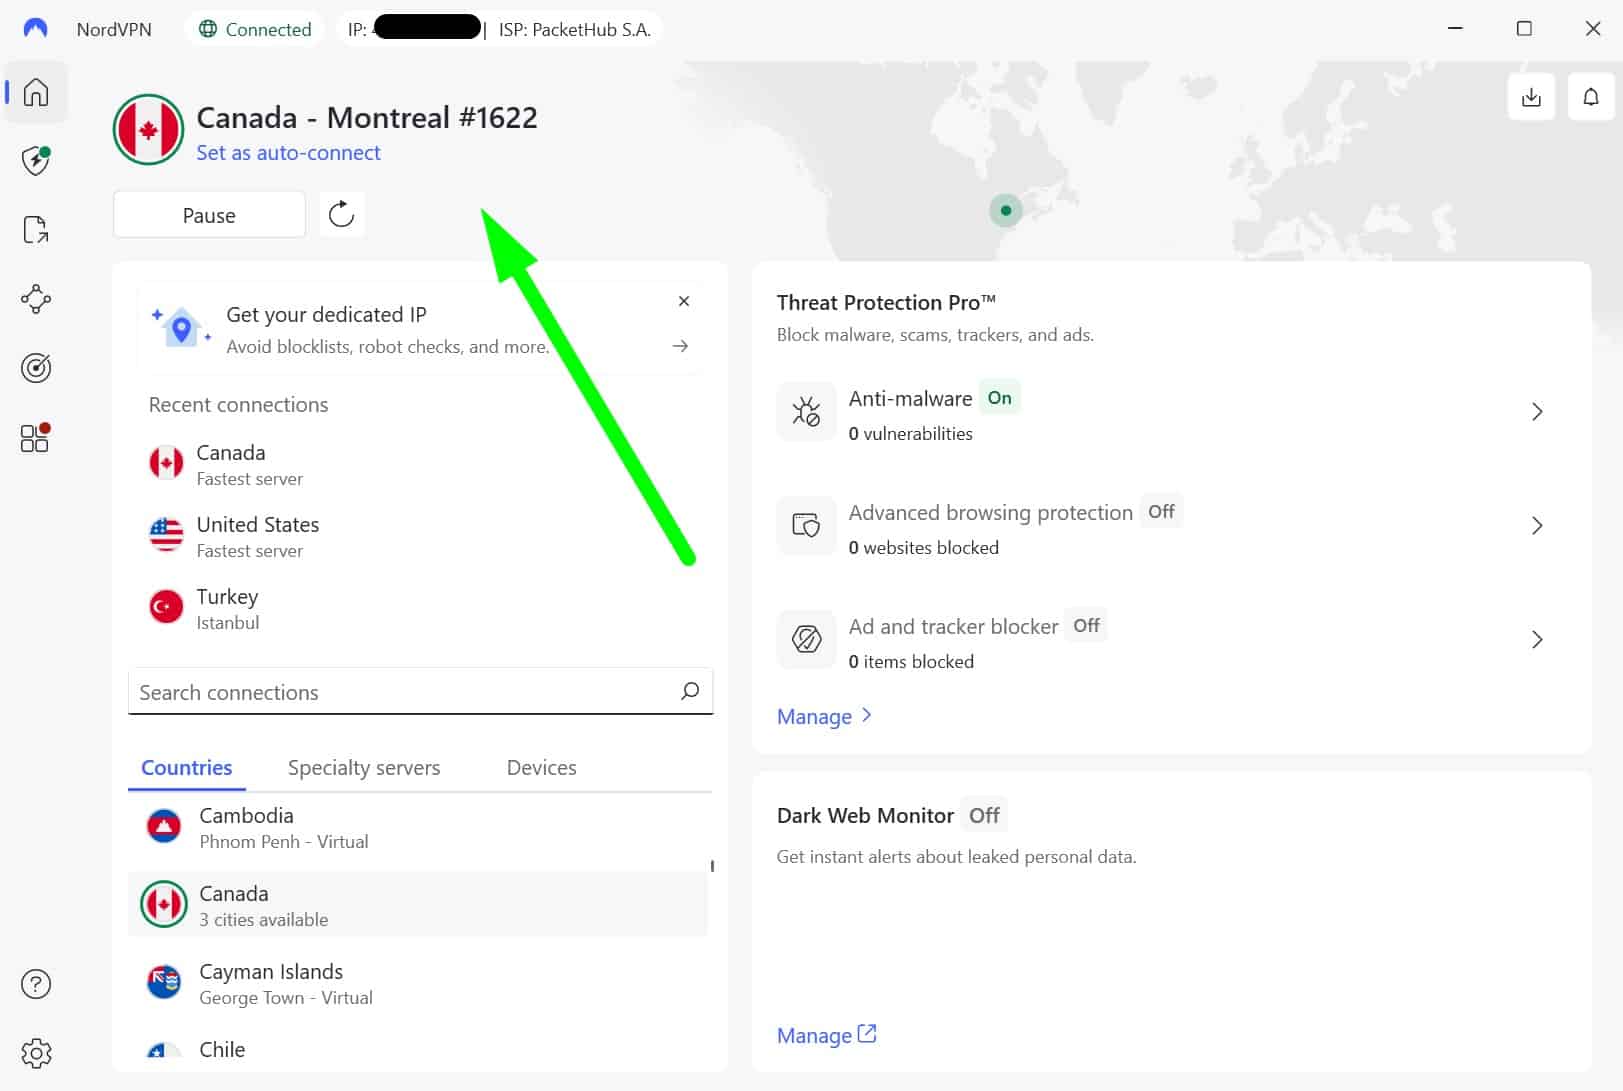The image size is (1623, 1091).
Task: Click the search magnifier icon
Action: point(690,691)
